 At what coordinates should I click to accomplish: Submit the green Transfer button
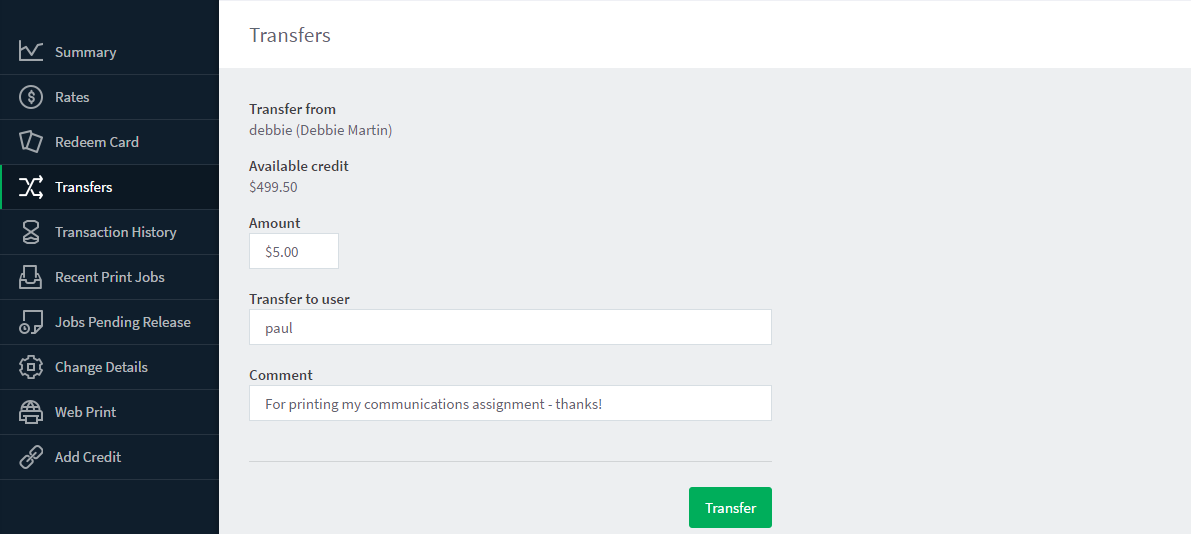(x=730, y=507)
